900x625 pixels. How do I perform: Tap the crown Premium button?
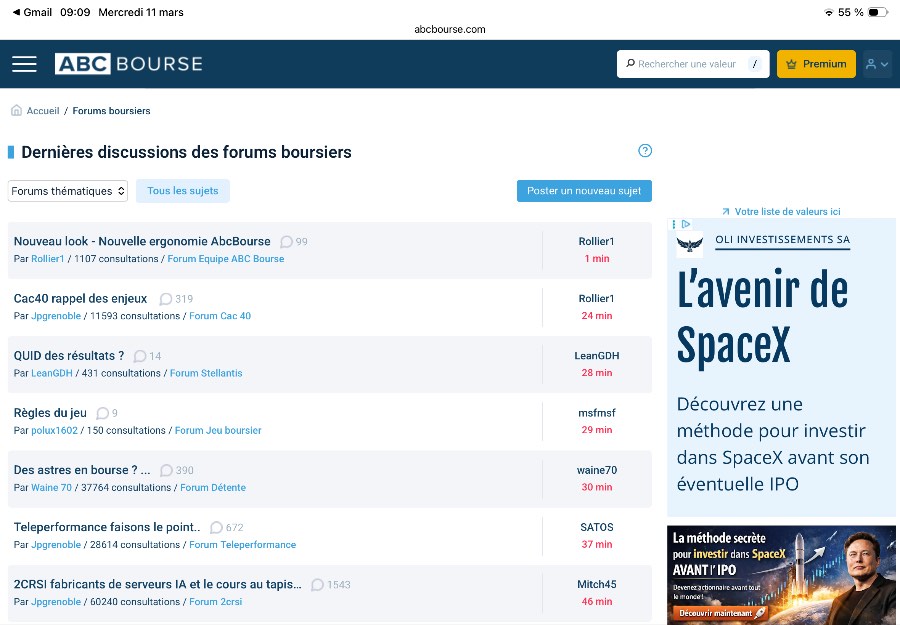816,64
